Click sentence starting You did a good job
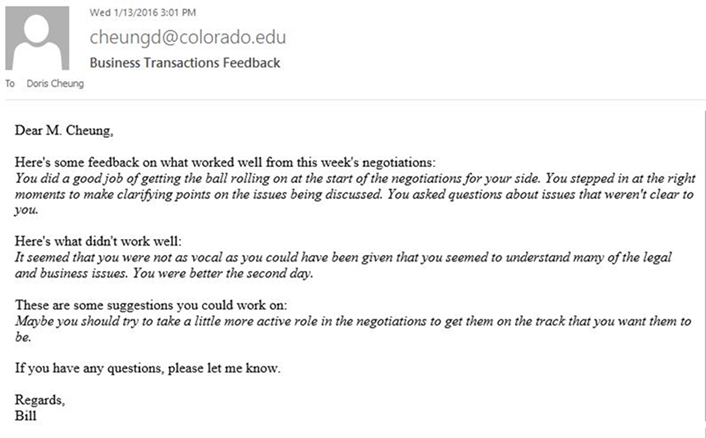This screenshot has width=706, height=438. pos(277,178)
